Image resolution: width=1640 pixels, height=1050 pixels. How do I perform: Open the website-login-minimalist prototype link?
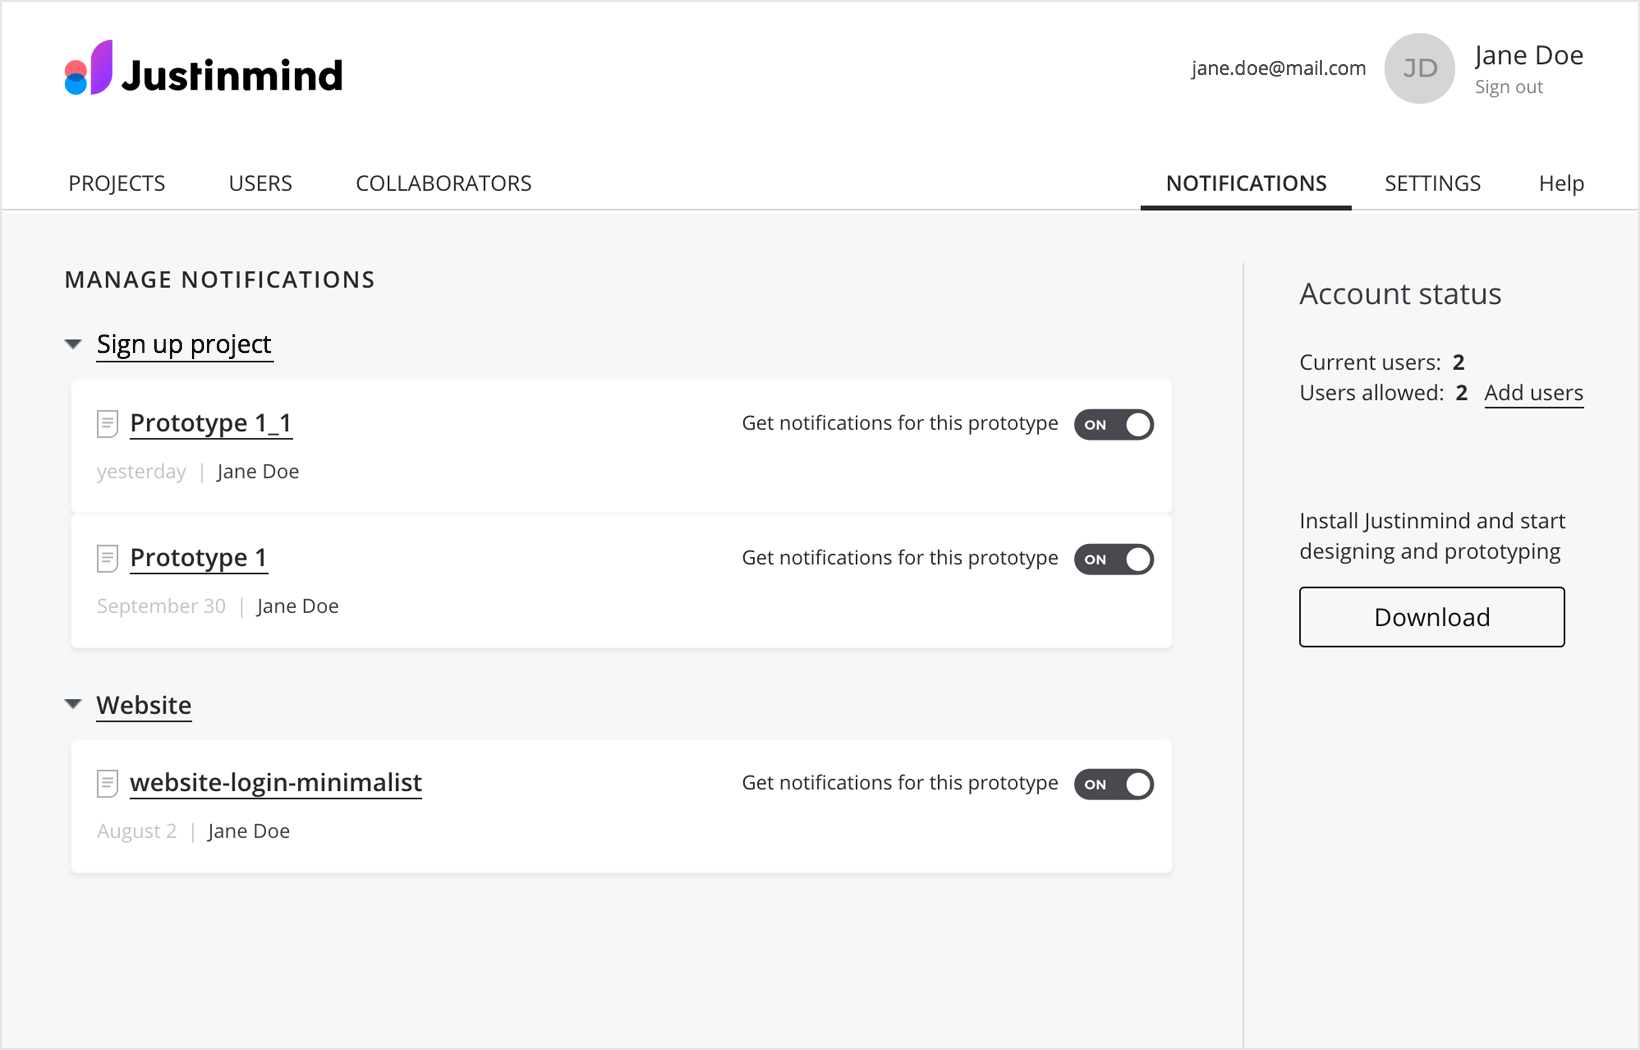pos(276,783)
